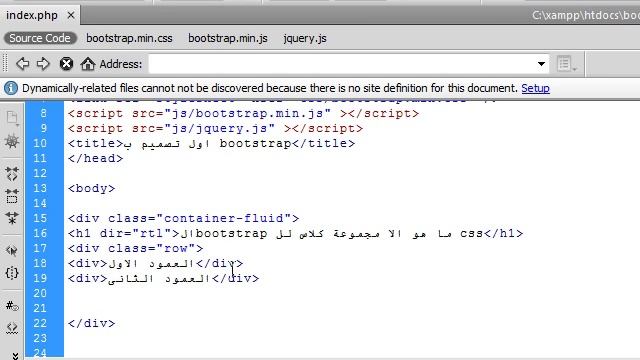Stop loading with the X icon
This screenshot has width=640, height=360.
pyautogui.click(x=66, y=64)
